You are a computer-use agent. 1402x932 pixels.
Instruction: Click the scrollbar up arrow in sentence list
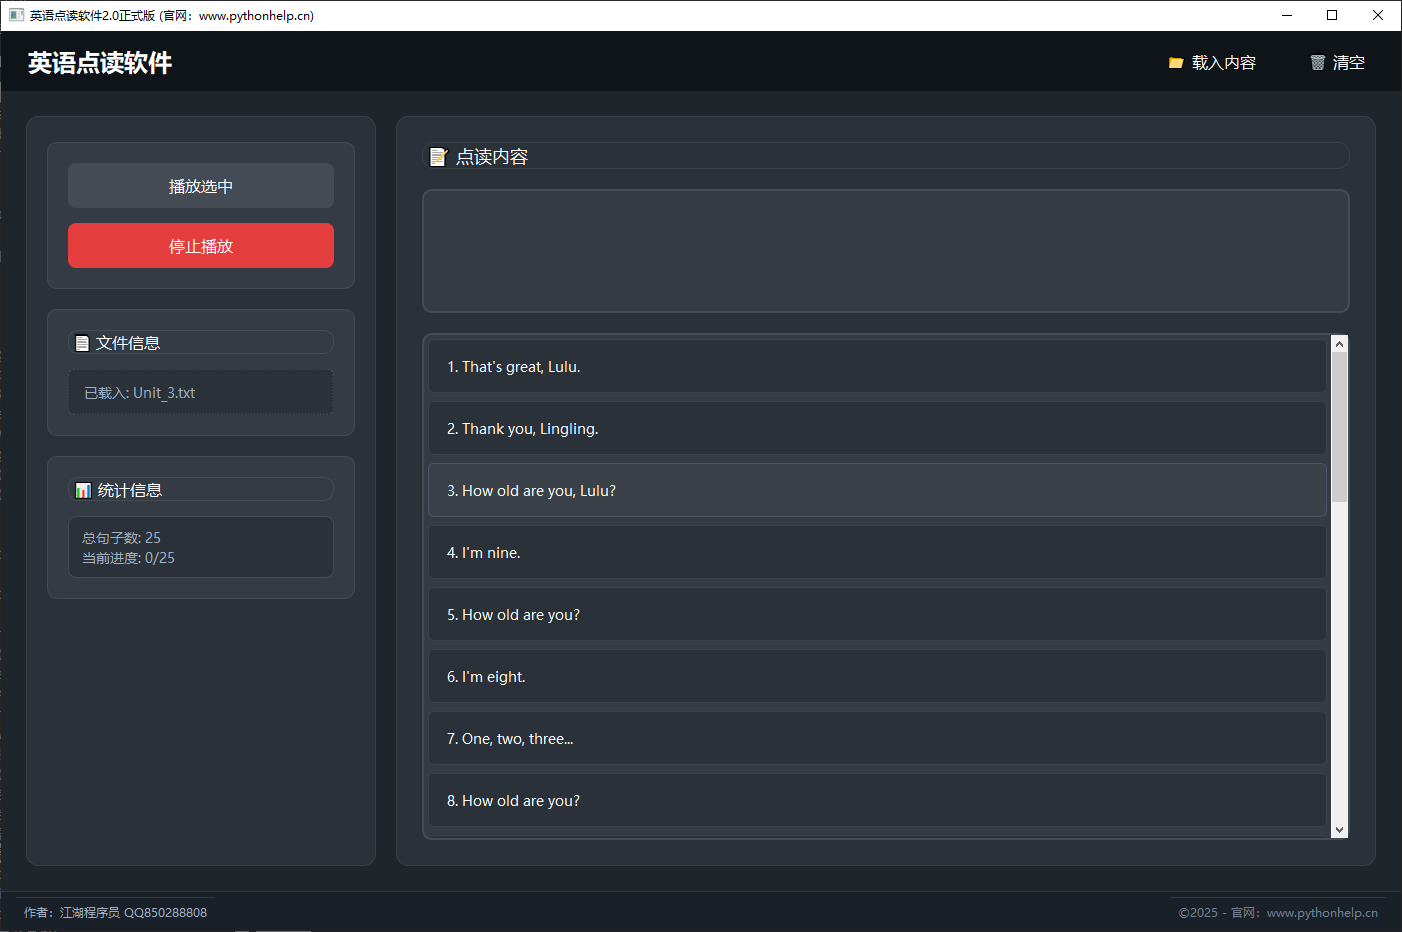[x=1339, y=344]
